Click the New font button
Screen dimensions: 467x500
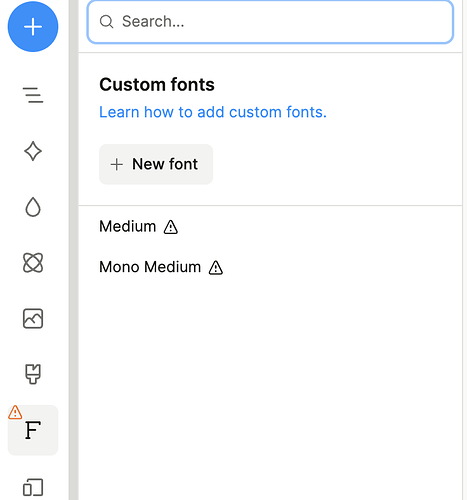156,164
